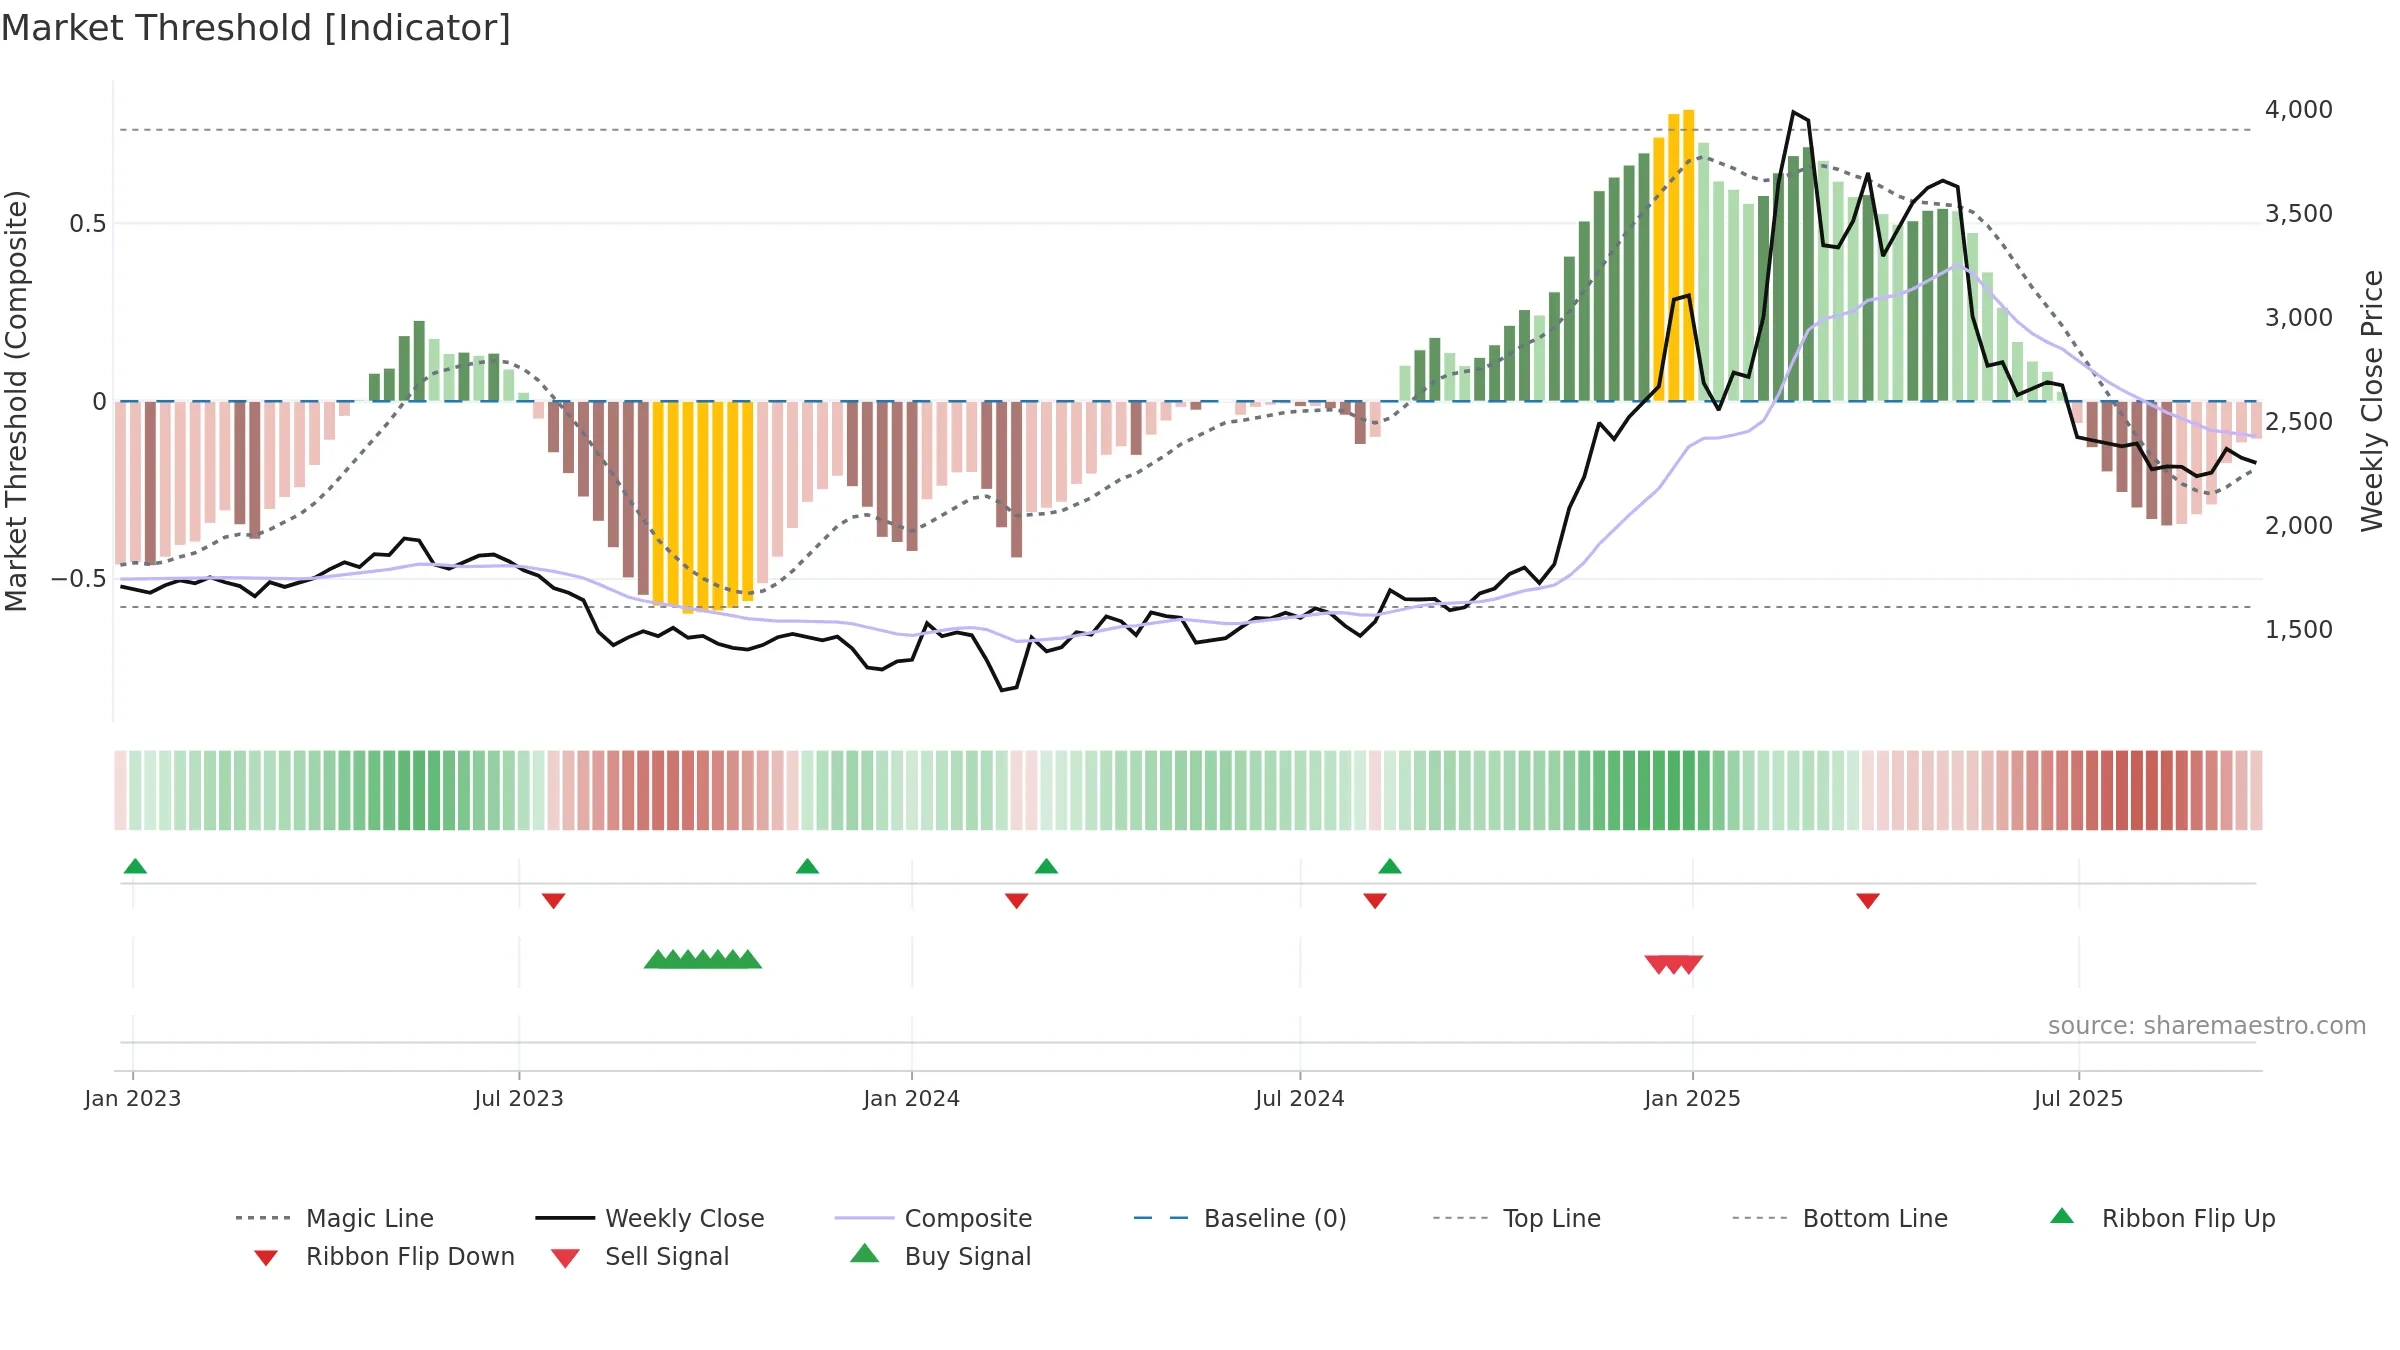The image size is (2400, 1350).
Task: Click the Jan 2024 x-axis label
Action: [912, 1098]
